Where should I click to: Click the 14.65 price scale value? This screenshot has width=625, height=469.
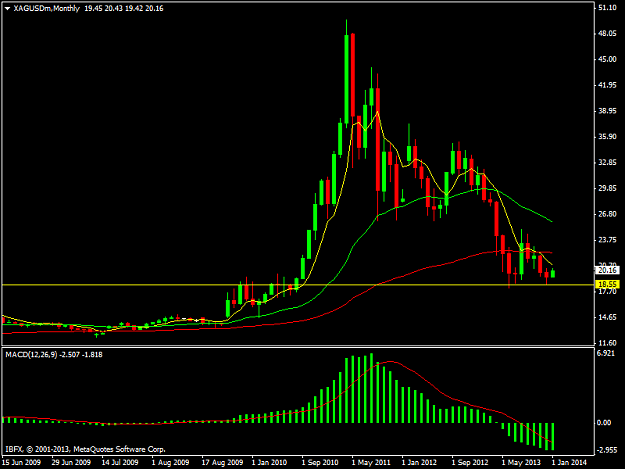click(607, 318)
